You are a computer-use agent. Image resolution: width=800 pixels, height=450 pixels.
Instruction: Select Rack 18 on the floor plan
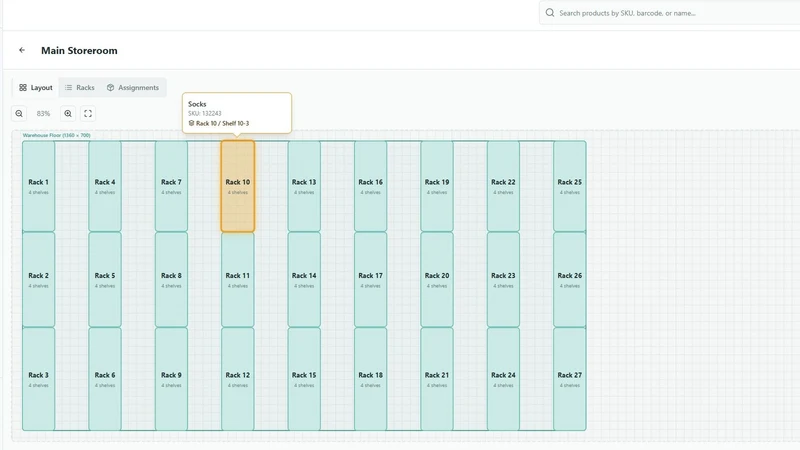(370, 379)
